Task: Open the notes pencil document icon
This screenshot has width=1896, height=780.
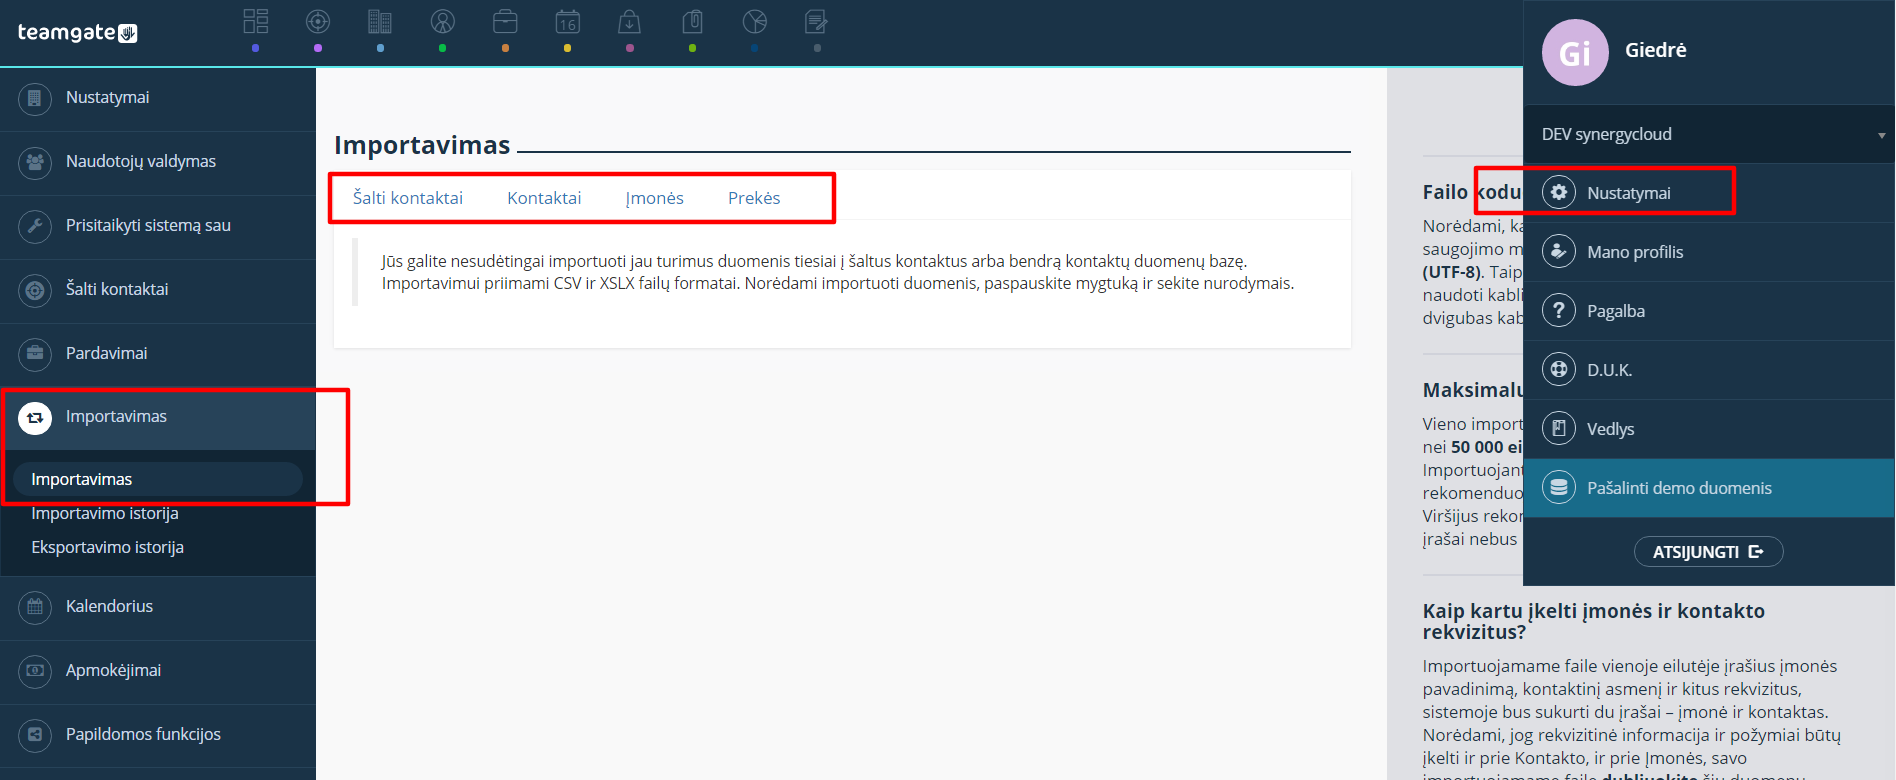Action: 817,21
